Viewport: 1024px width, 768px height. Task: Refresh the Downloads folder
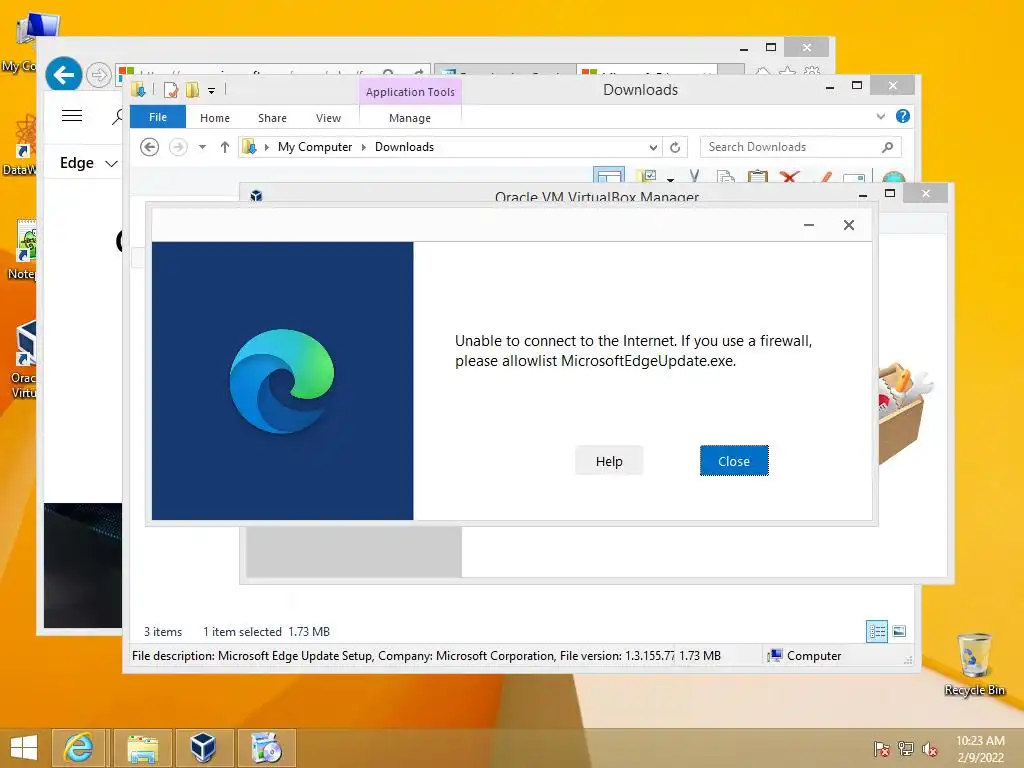click(675, 148)
